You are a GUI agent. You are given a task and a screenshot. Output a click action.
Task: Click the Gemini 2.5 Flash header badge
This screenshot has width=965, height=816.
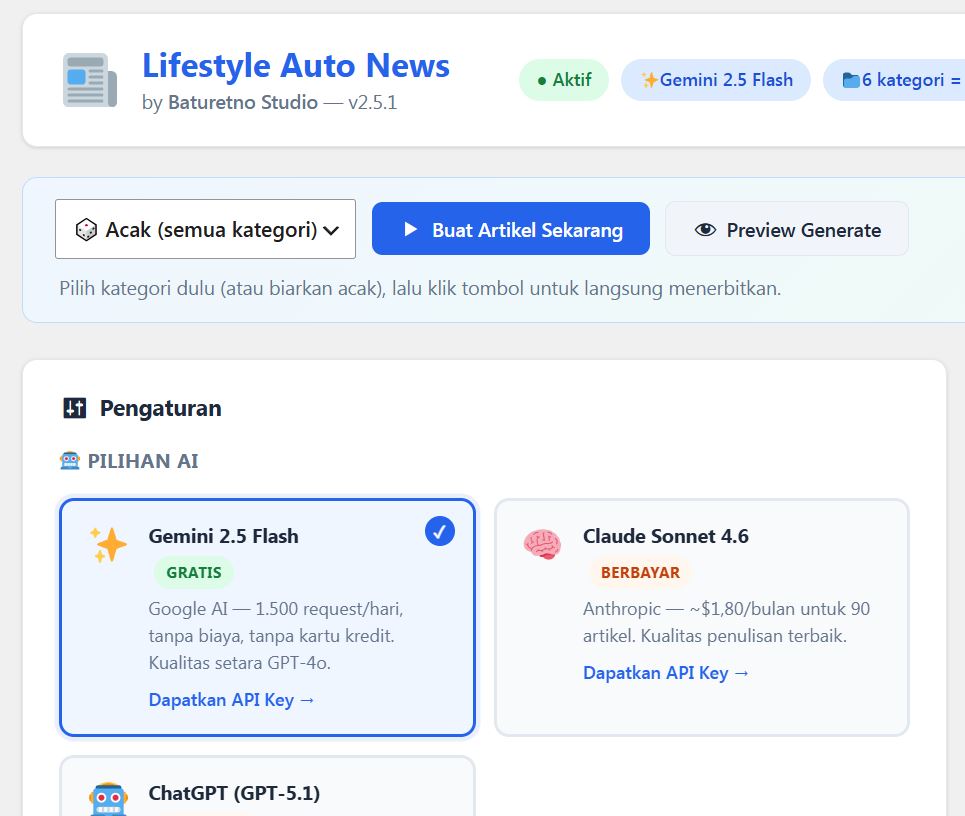[x=716, y=80]
